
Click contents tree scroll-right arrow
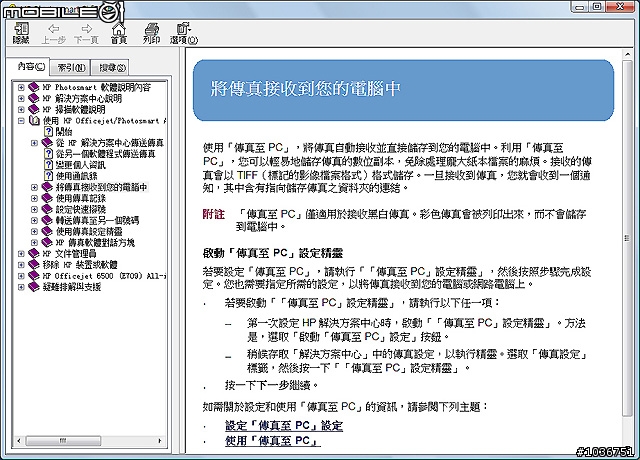[160, 441]
